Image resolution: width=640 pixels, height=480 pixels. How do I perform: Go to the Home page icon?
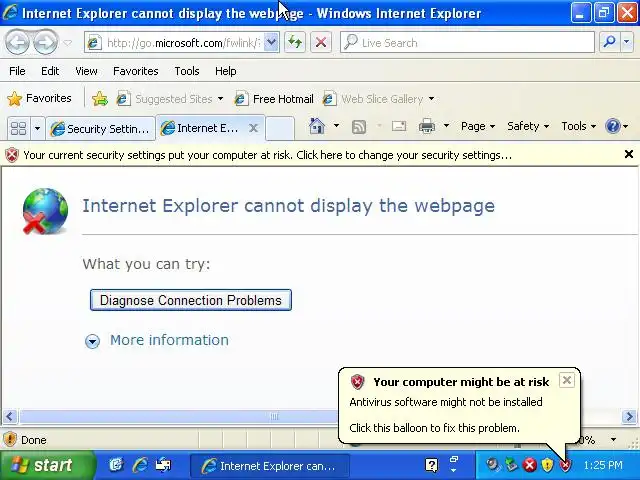coord(317,126)
